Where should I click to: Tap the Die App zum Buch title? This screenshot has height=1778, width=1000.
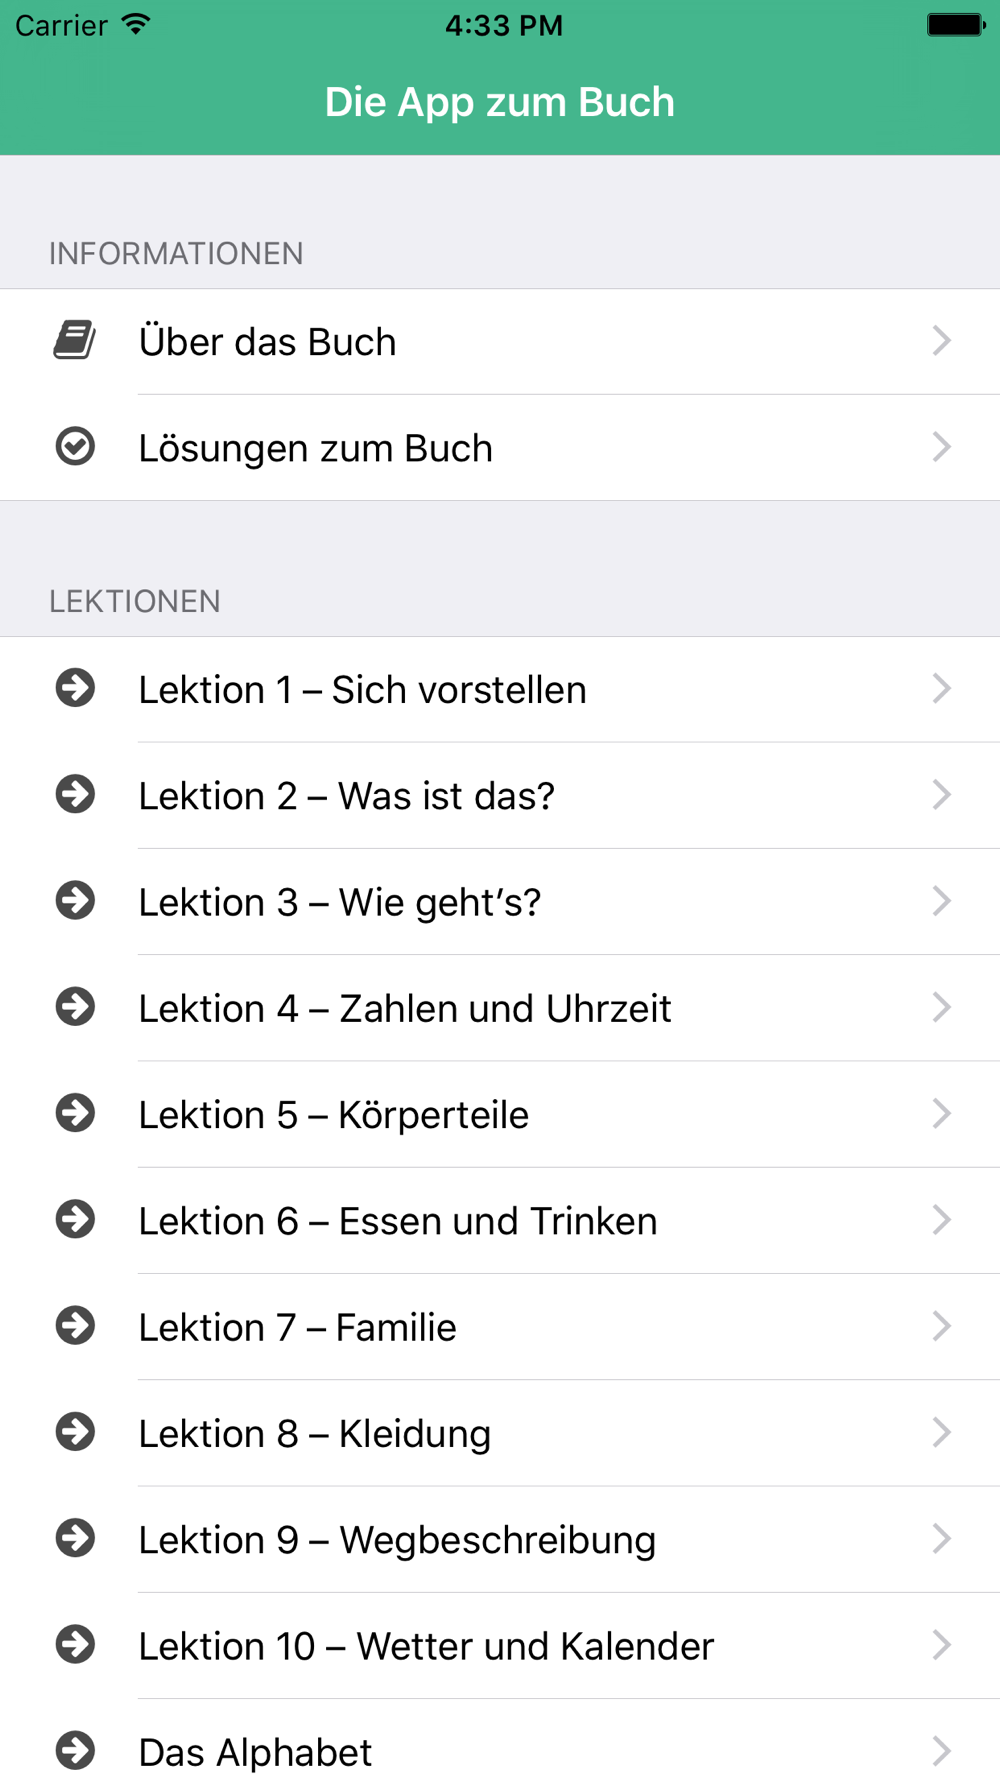(500, 102)
